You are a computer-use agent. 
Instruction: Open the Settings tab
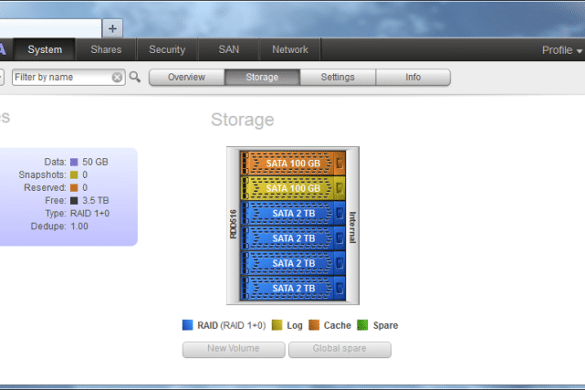(338, 77)
